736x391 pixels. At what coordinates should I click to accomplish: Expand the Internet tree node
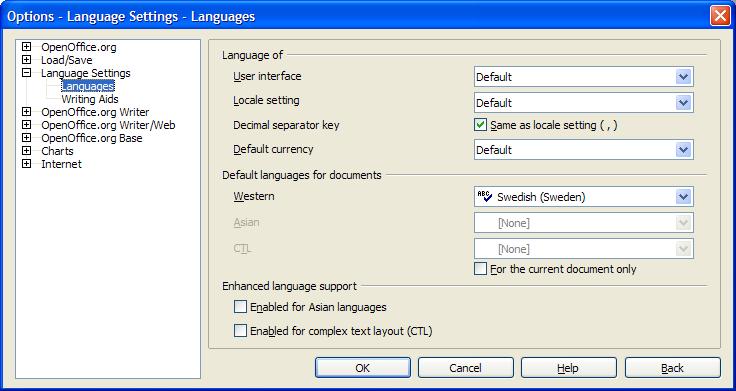pyautogui.click(x=26, y=164)
